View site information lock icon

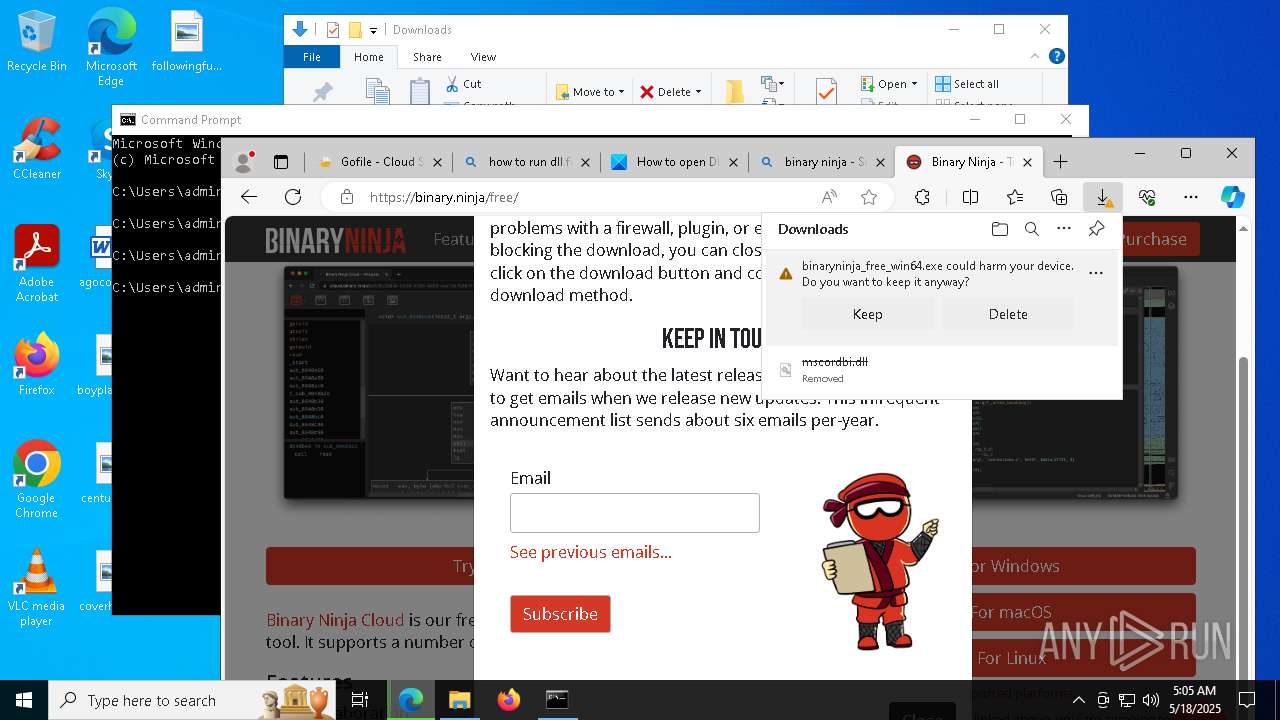pos(347,197)
